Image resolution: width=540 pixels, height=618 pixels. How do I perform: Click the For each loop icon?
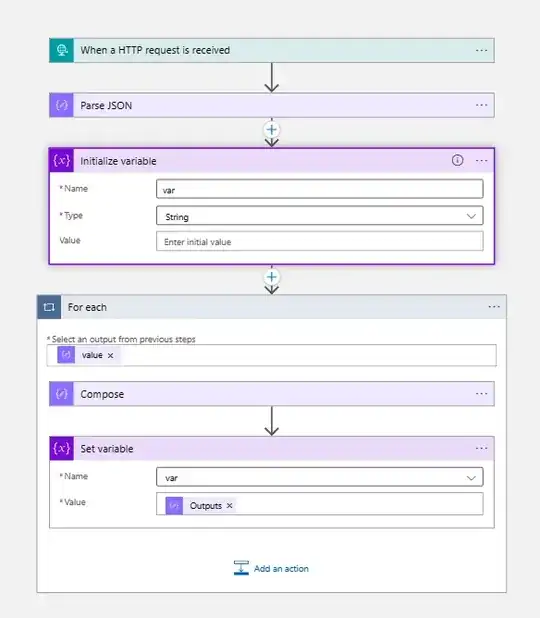coord(49,307)
